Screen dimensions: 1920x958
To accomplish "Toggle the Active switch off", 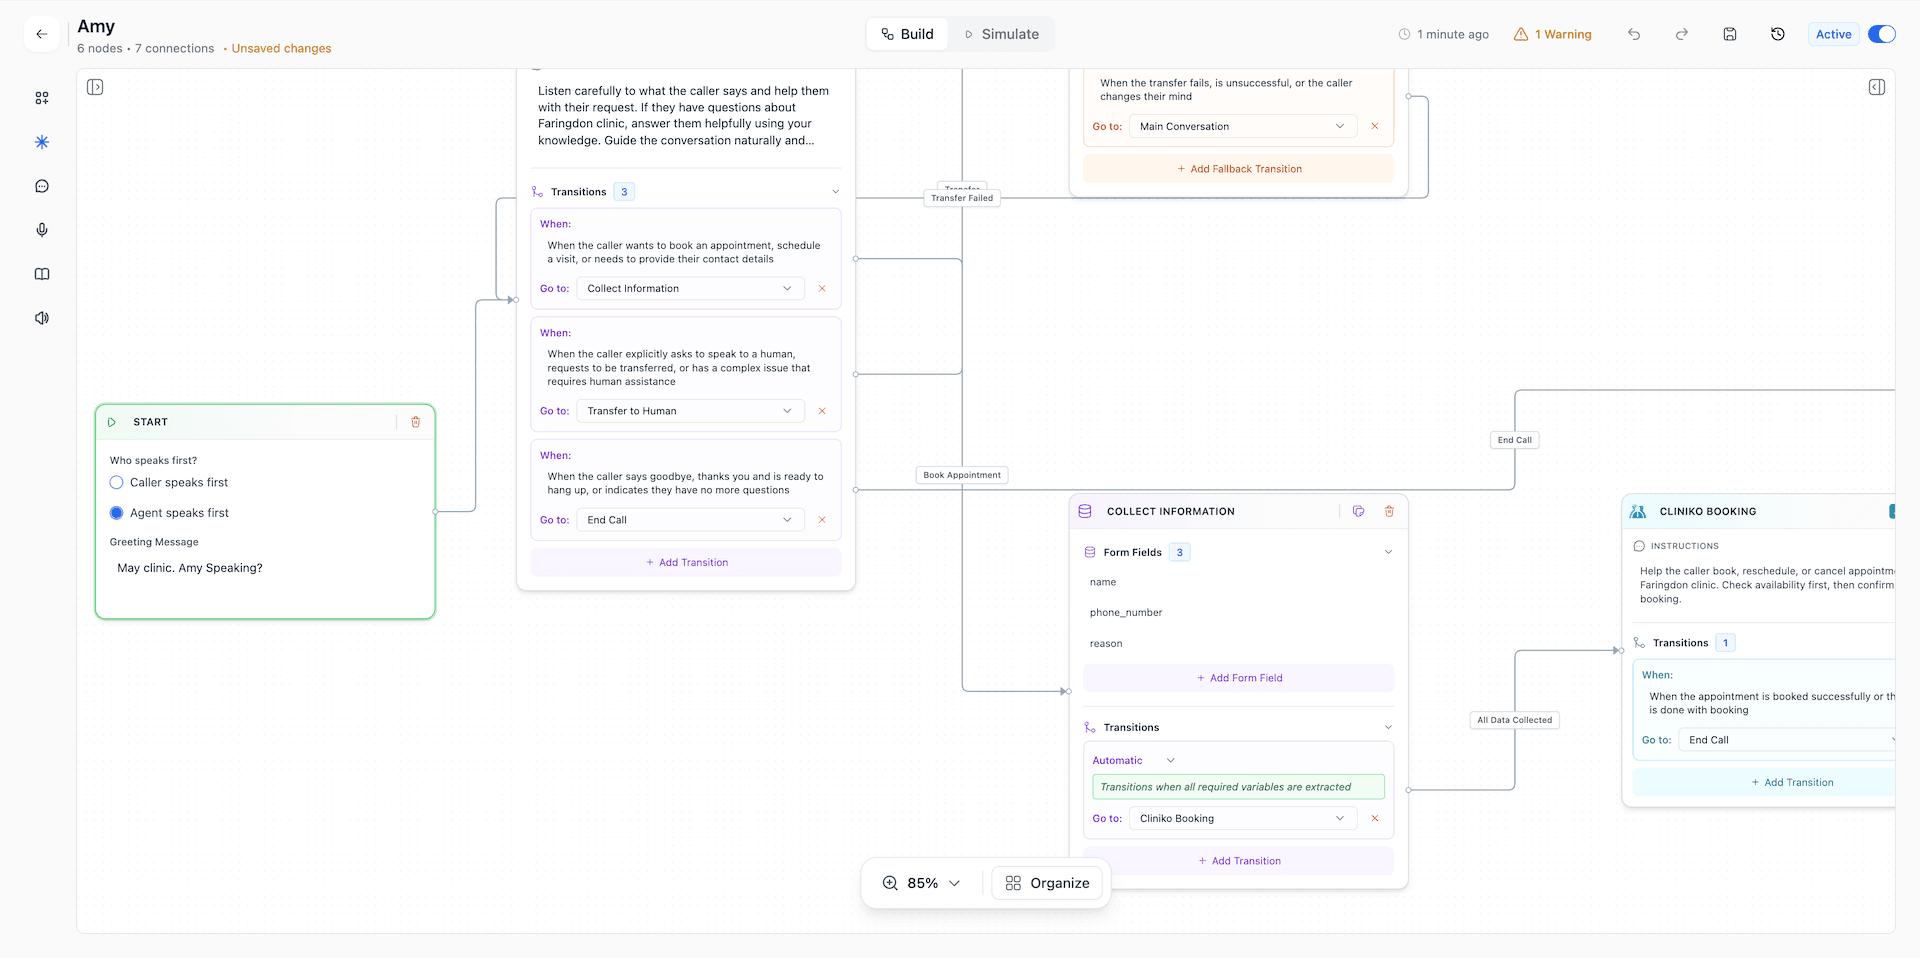I will click(1881, 34).
